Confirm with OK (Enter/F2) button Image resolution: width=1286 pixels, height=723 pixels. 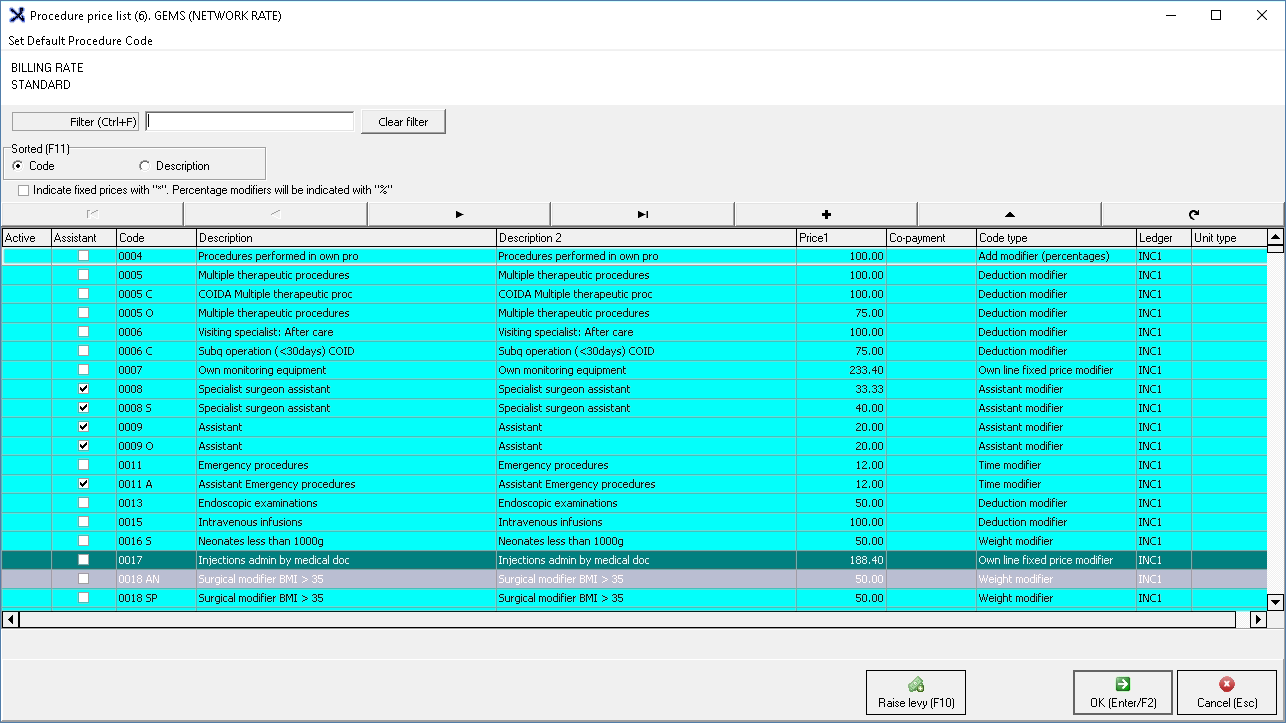pyautogui.click(x=1123, y=693)
